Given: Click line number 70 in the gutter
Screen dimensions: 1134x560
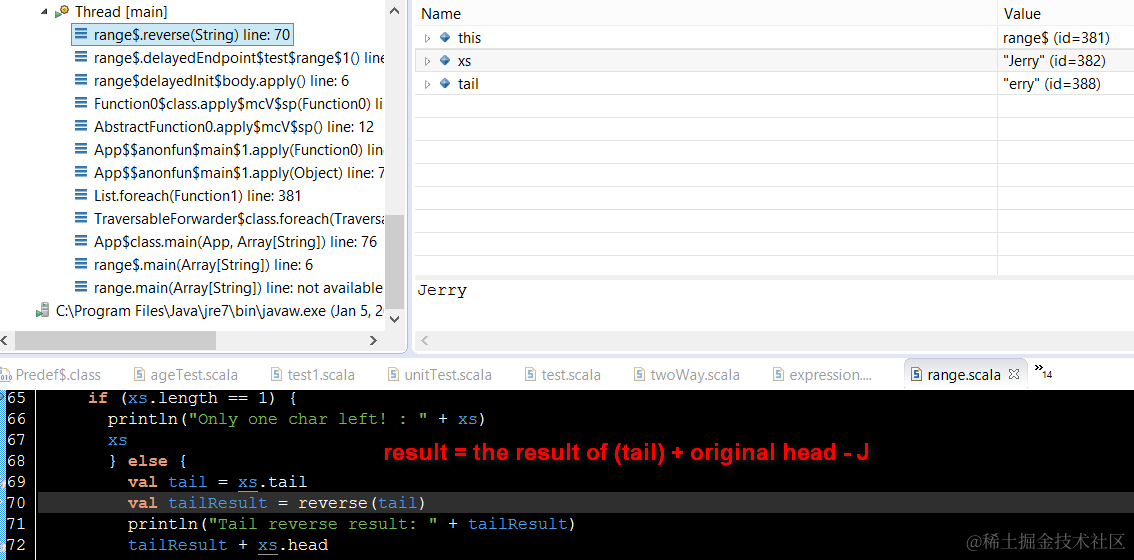Looking at the screenshot, I should (16, 503).
